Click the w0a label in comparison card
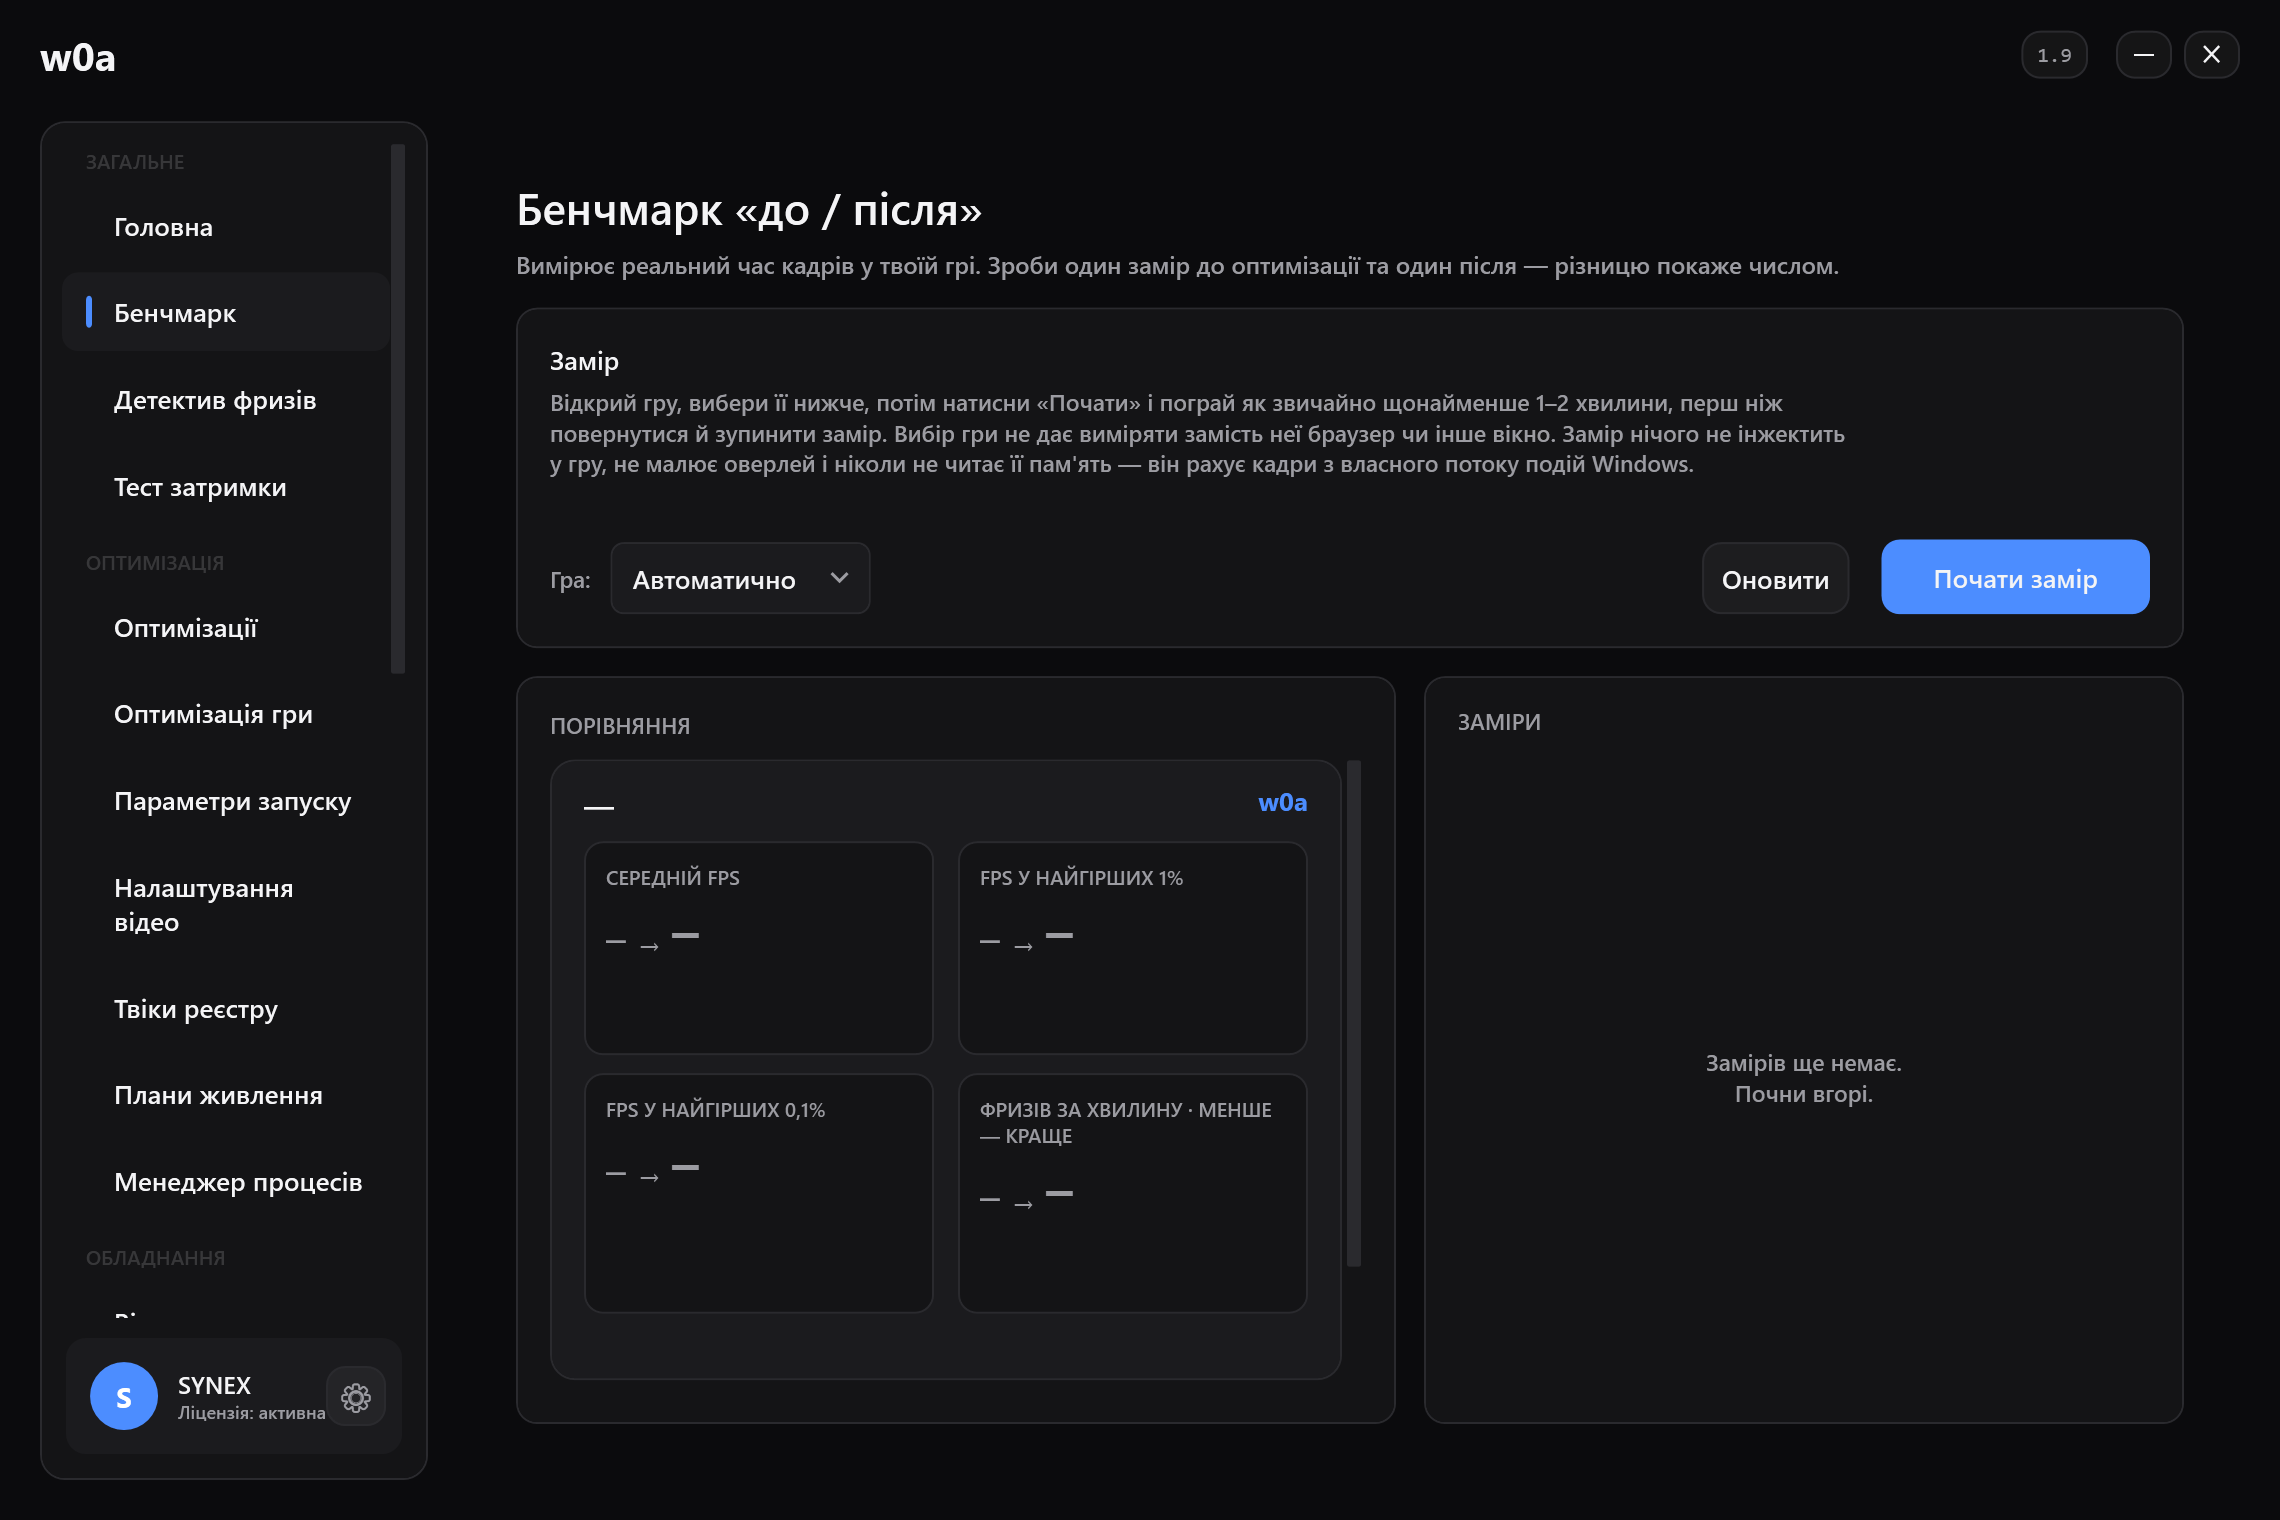The image size is (2280, 1520). (x=1282, y=802)
